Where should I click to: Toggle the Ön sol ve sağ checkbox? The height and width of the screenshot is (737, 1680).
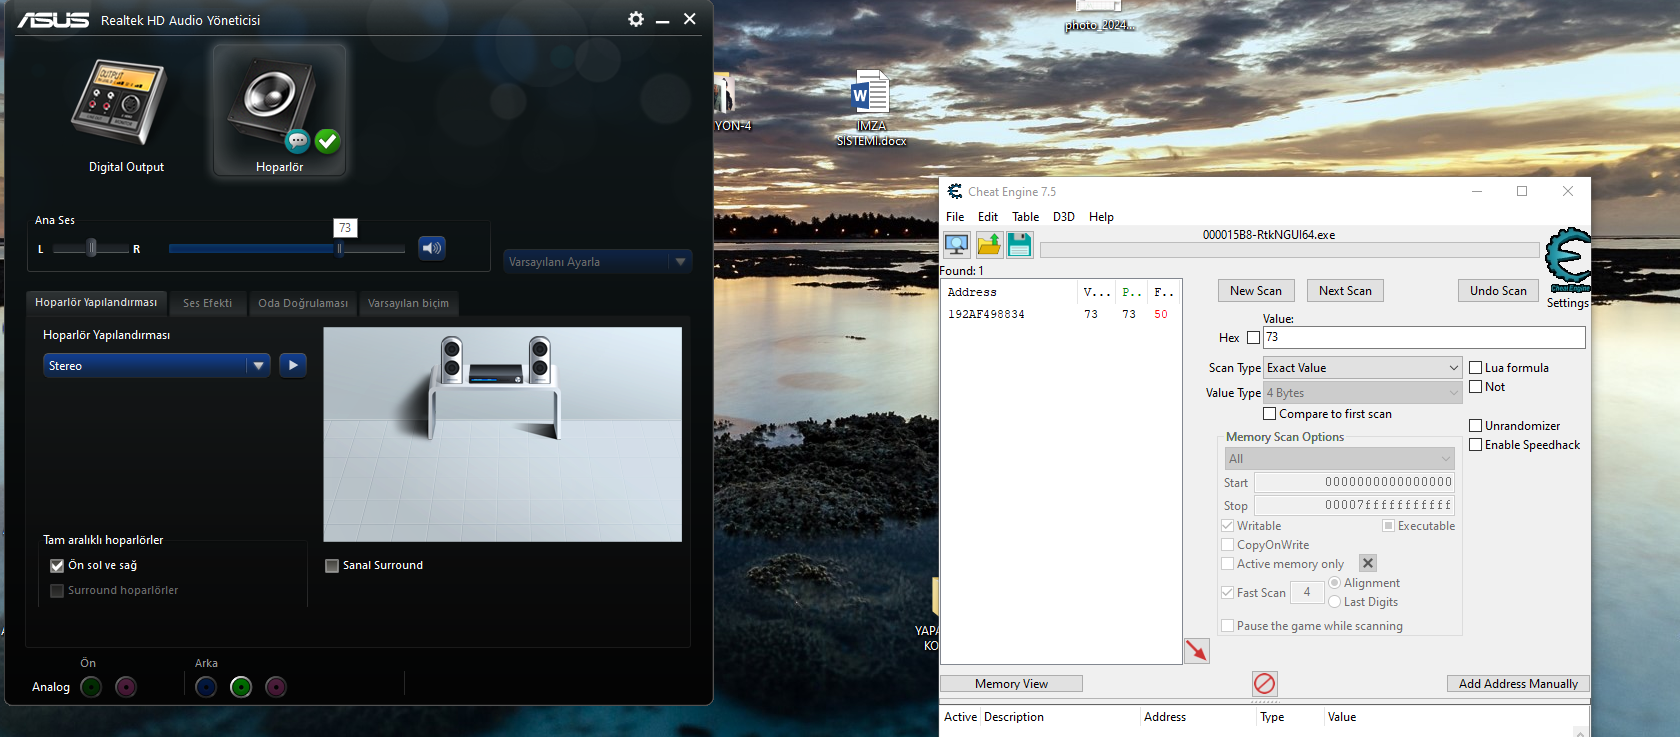pos(57,566)
